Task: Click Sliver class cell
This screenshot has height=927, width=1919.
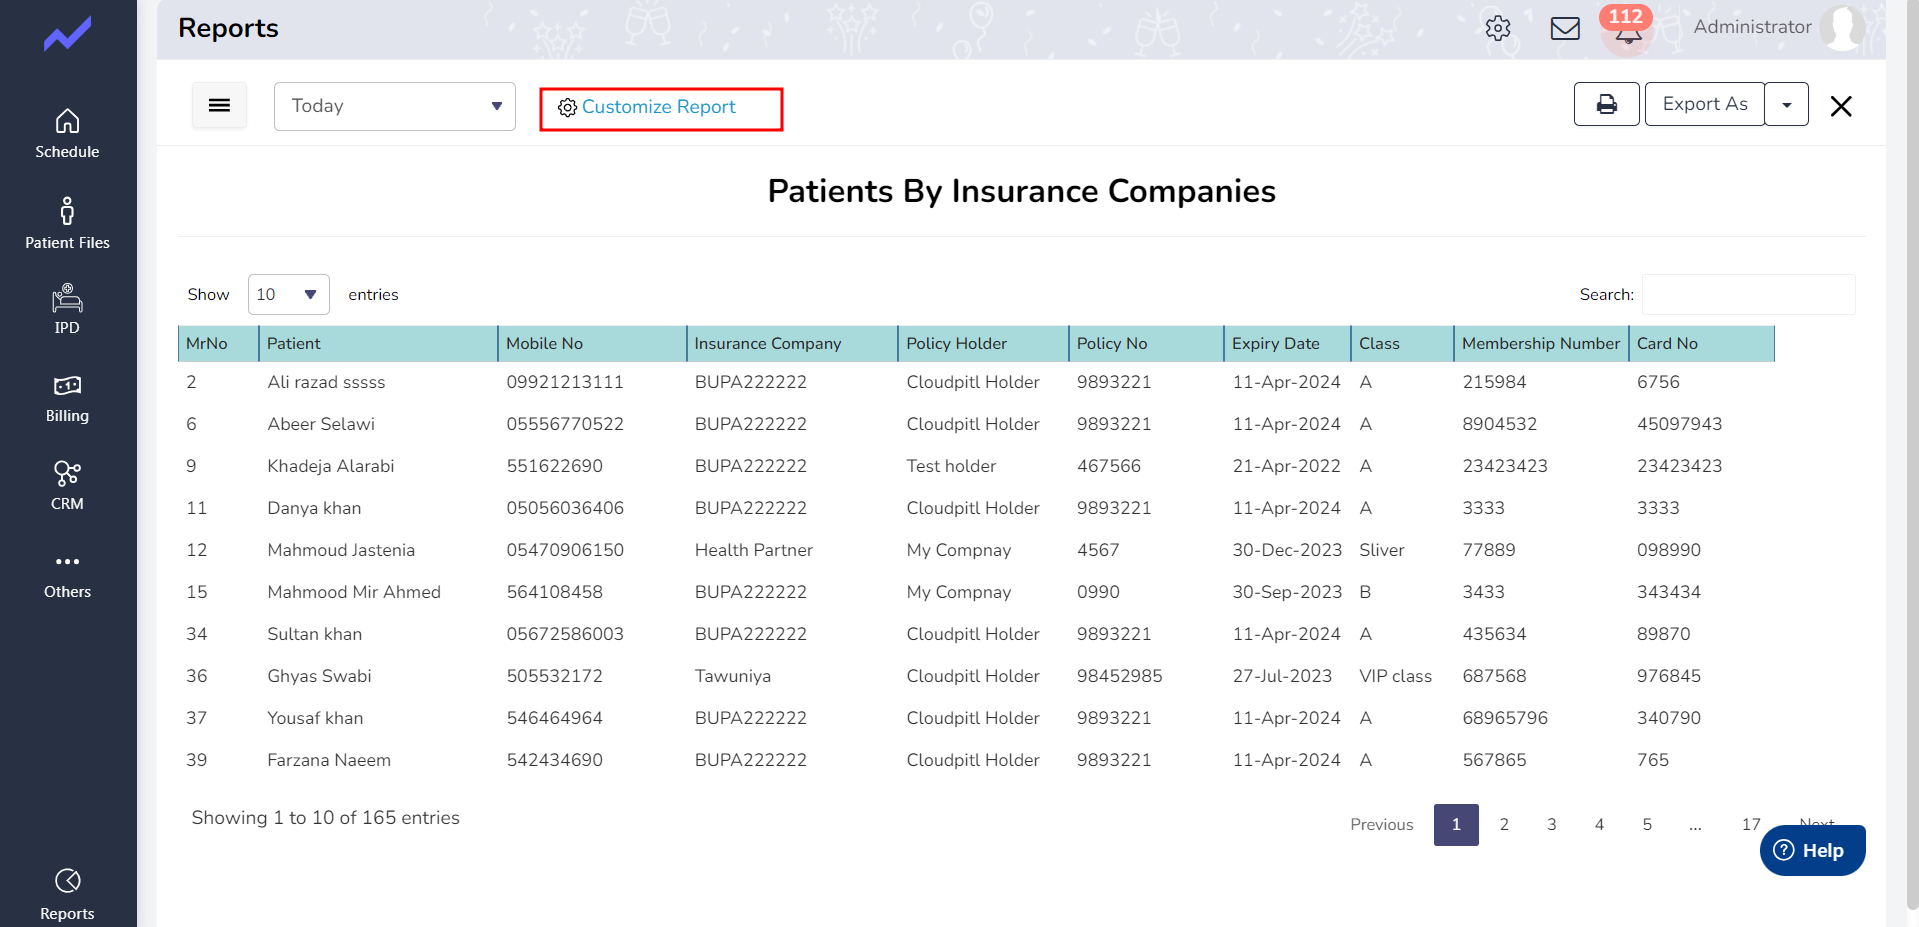Action: point(1382,550)
